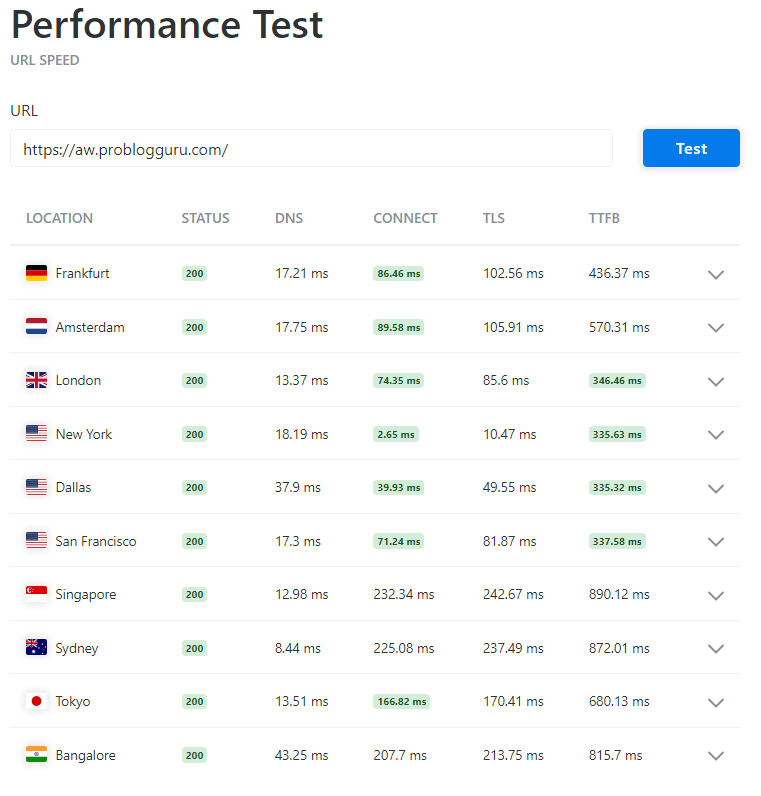Click the US flag icon beside New York

coord(36,434)
